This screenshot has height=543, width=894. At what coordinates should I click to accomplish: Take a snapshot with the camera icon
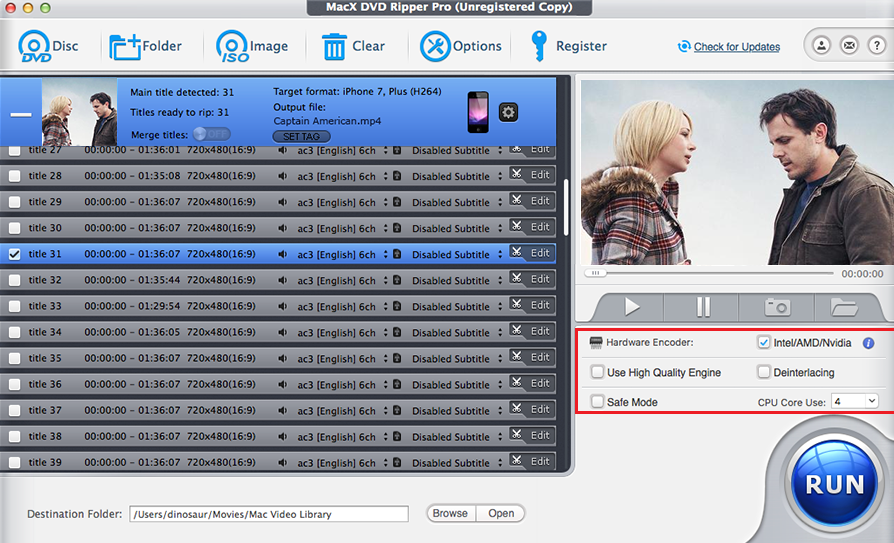(x=777, y=307)
